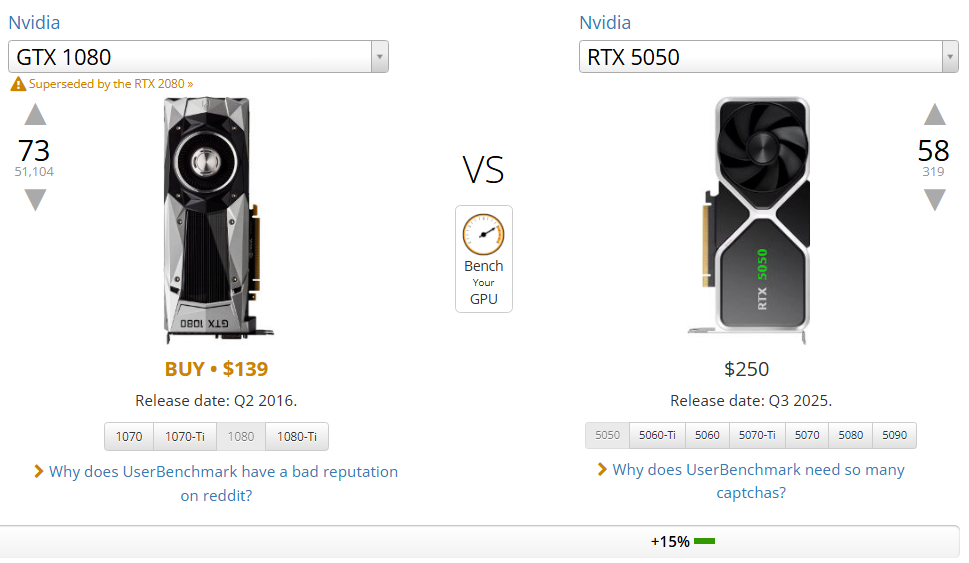969x563 pixels.
Task: Select the 1070 model button
Action: pos(129,437)
